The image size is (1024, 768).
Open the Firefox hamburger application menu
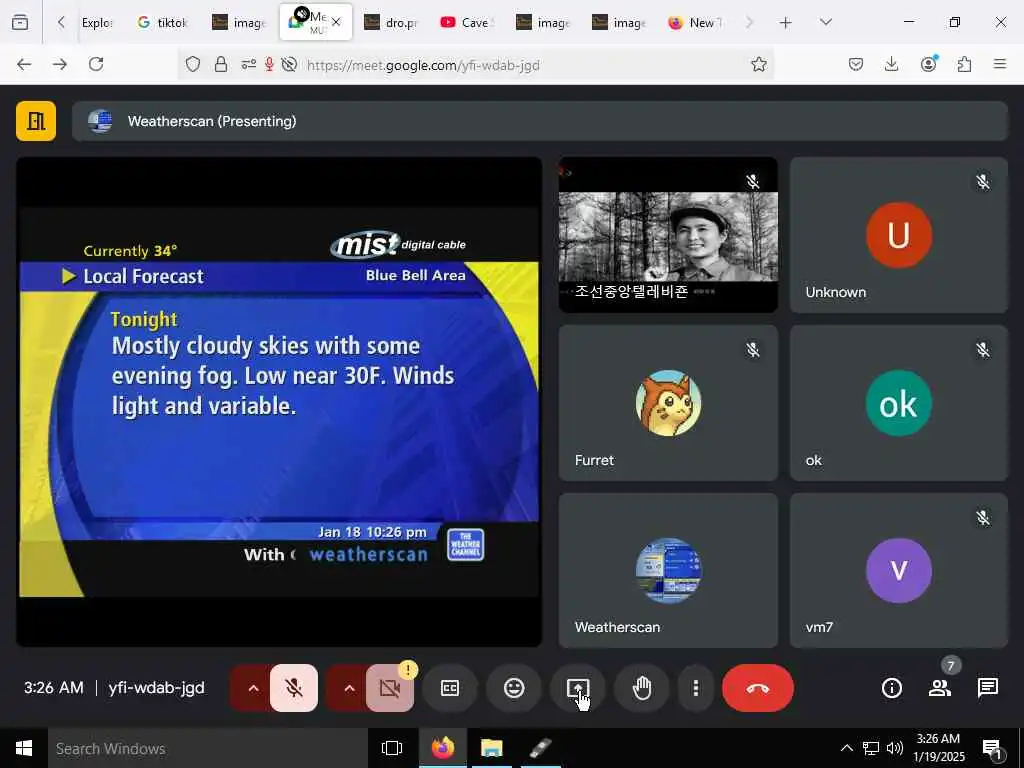(x=1000, y=64)
